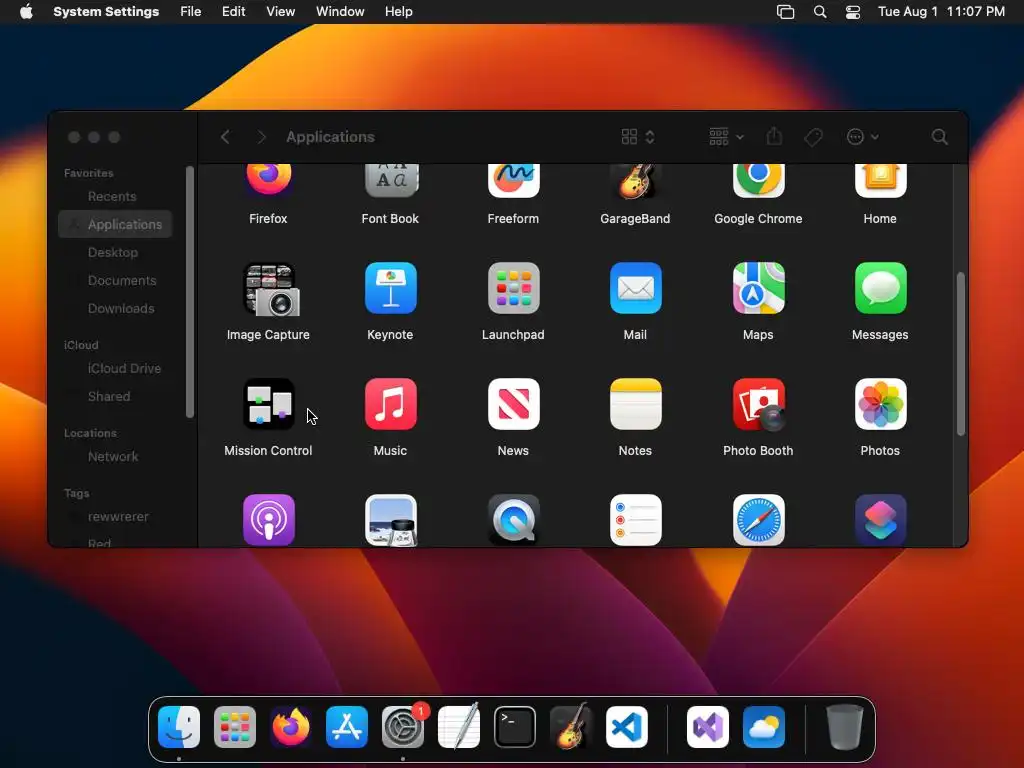Open the Photos app icon
Screen dimensions: 1024x768
click(x=880, y=404)
